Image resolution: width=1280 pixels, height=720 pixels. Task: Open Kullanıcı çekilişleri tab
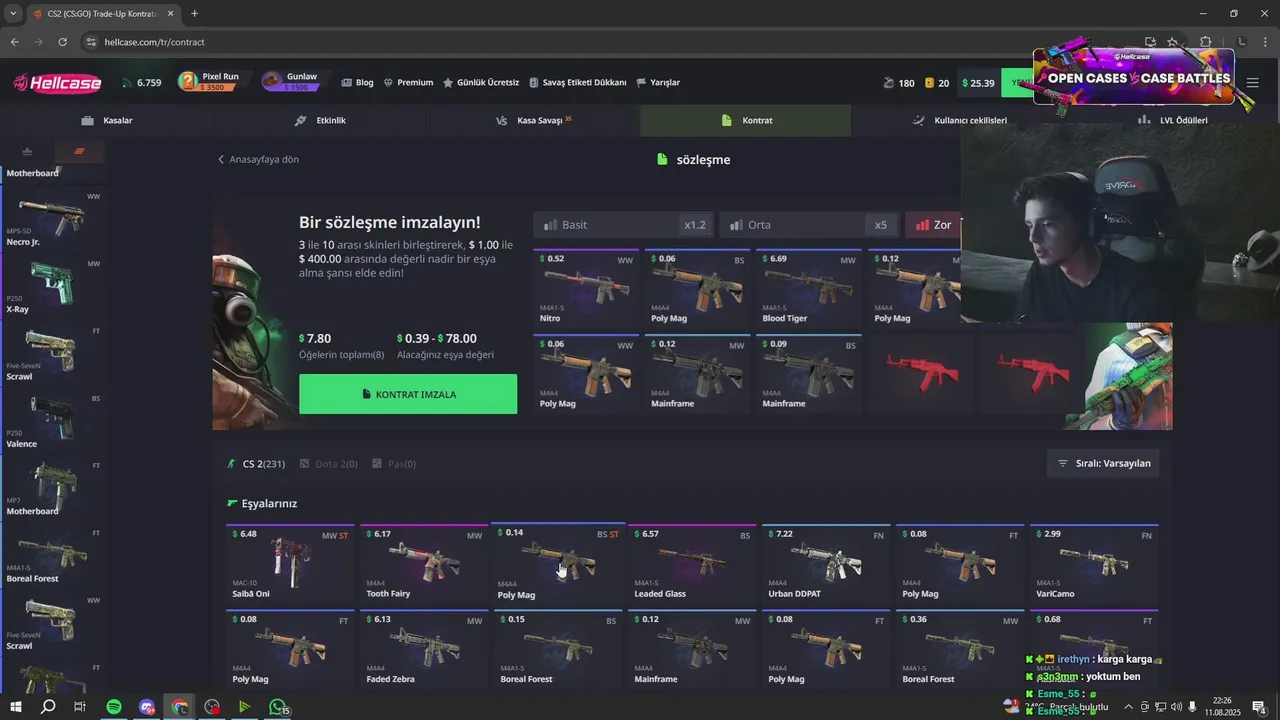tap(959, 120)
